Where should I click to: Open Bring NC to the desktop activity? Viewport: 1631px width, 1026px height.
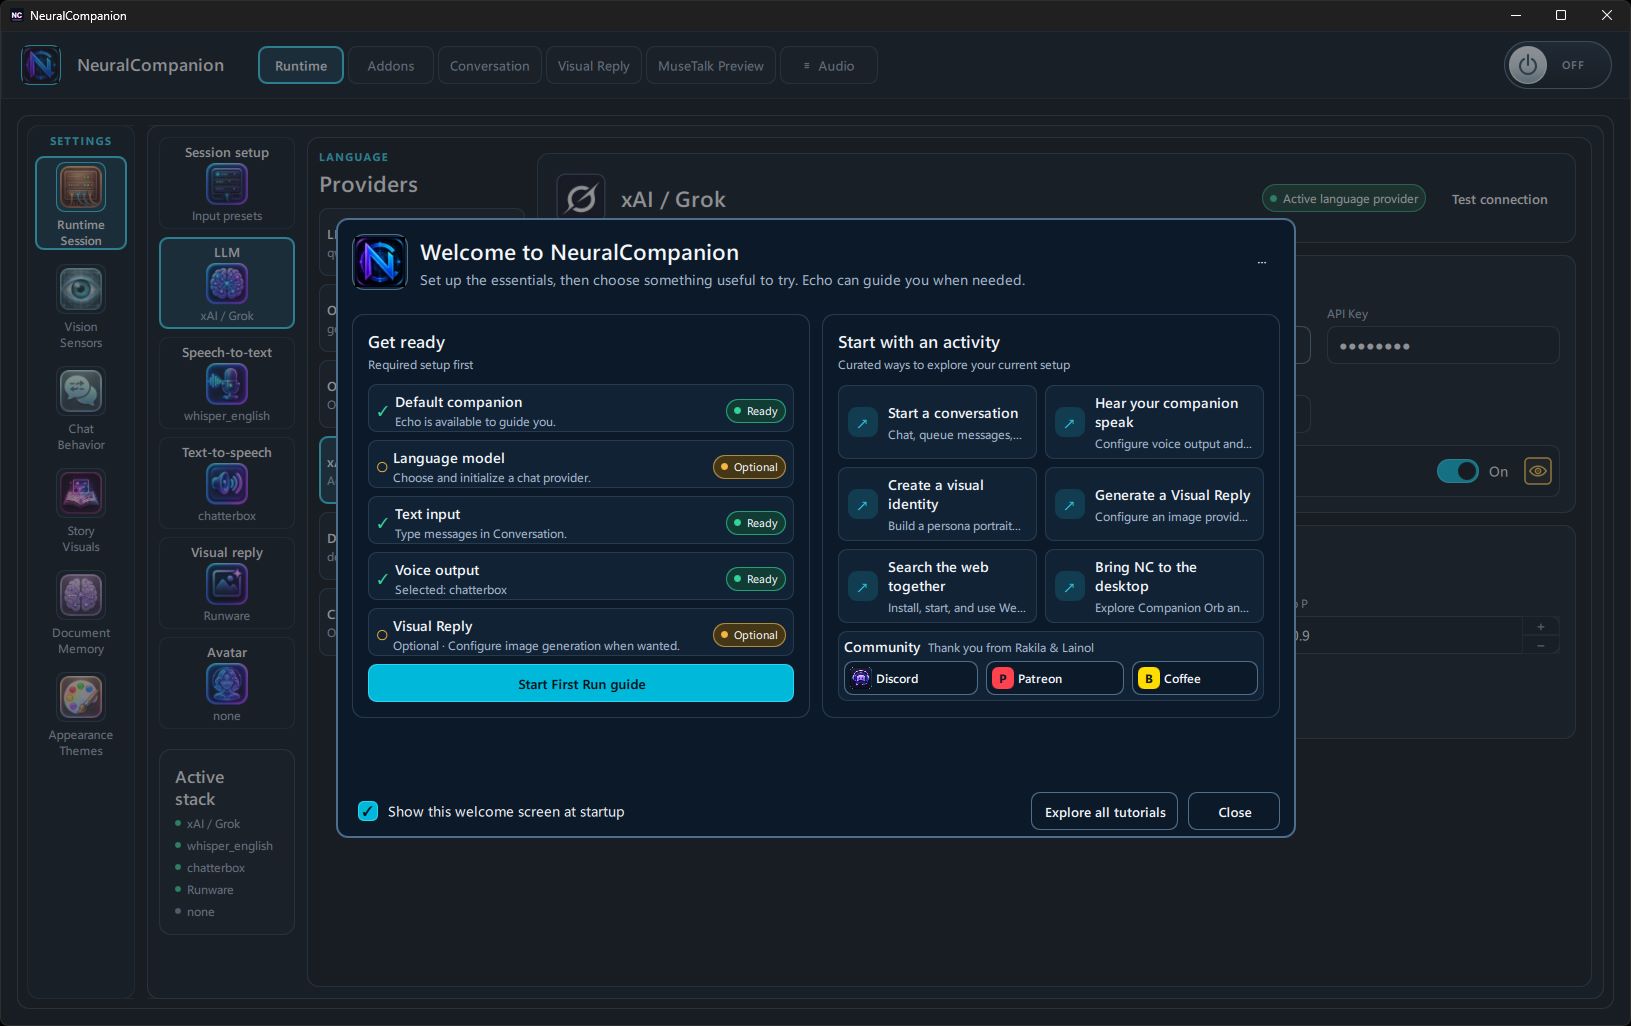pos(1154,586)
